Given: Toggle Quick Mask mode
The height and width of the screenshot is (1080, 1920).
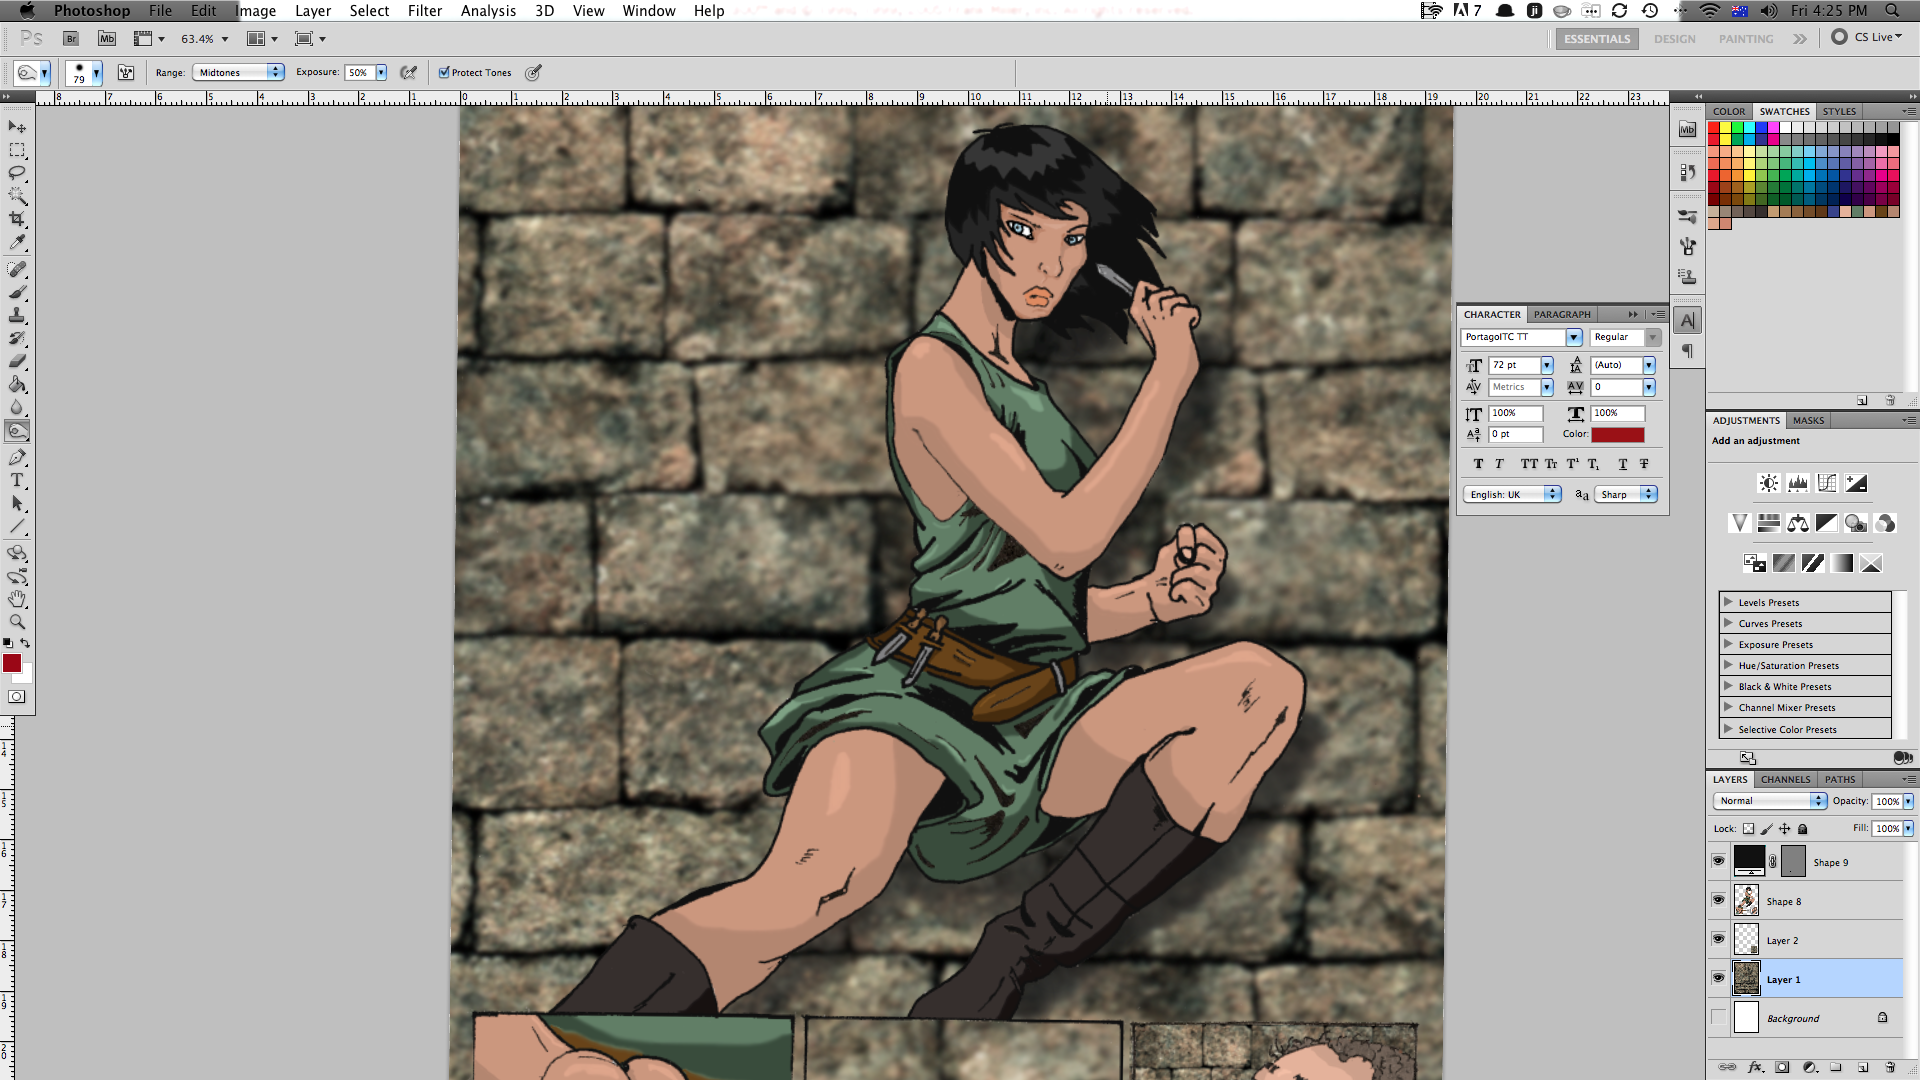Looking at the screenshot, I should [17, 697].
